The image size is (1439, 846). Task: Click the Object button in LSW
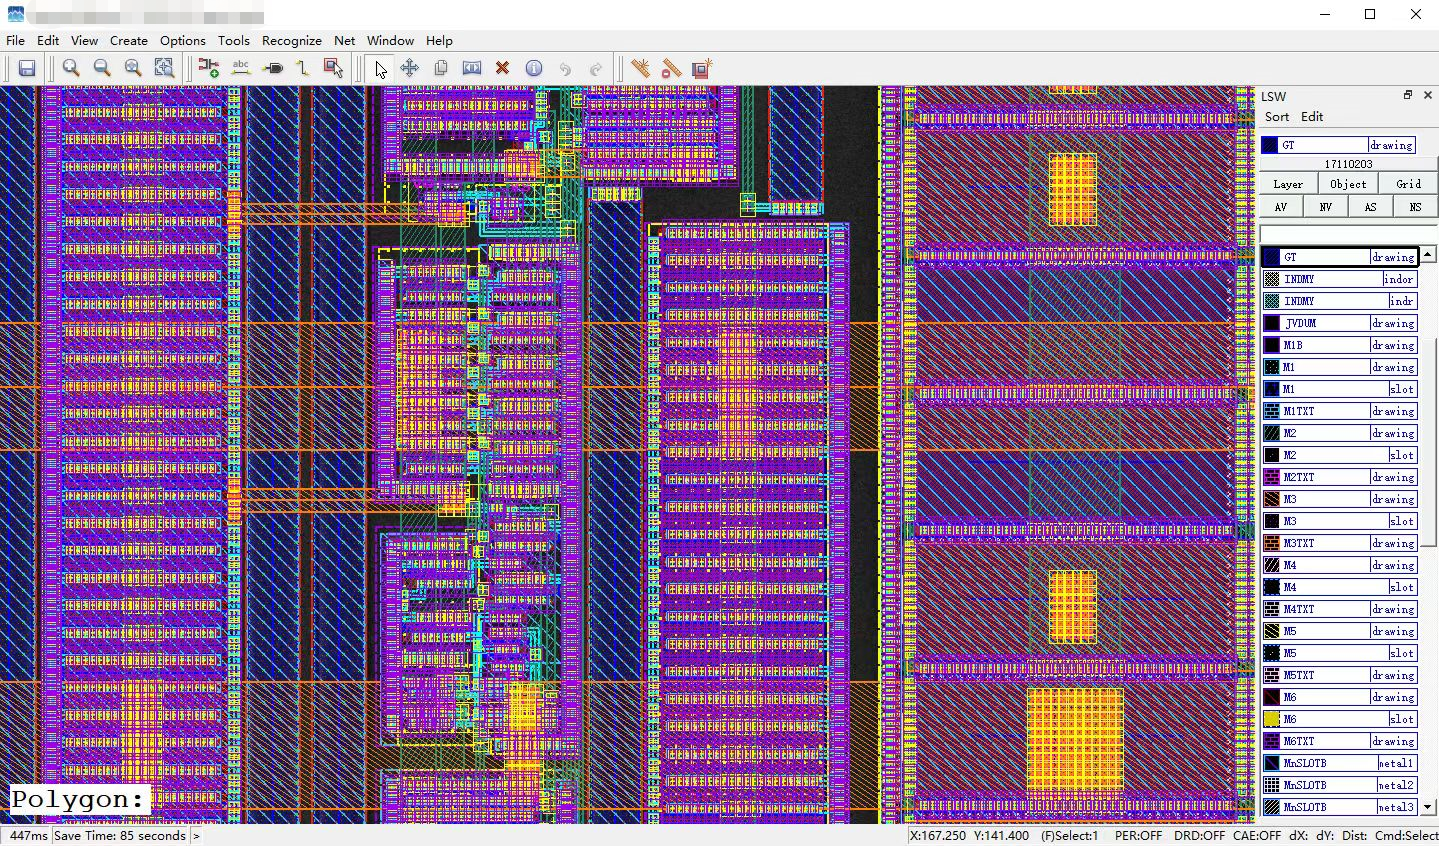(x=1348, y=184)
